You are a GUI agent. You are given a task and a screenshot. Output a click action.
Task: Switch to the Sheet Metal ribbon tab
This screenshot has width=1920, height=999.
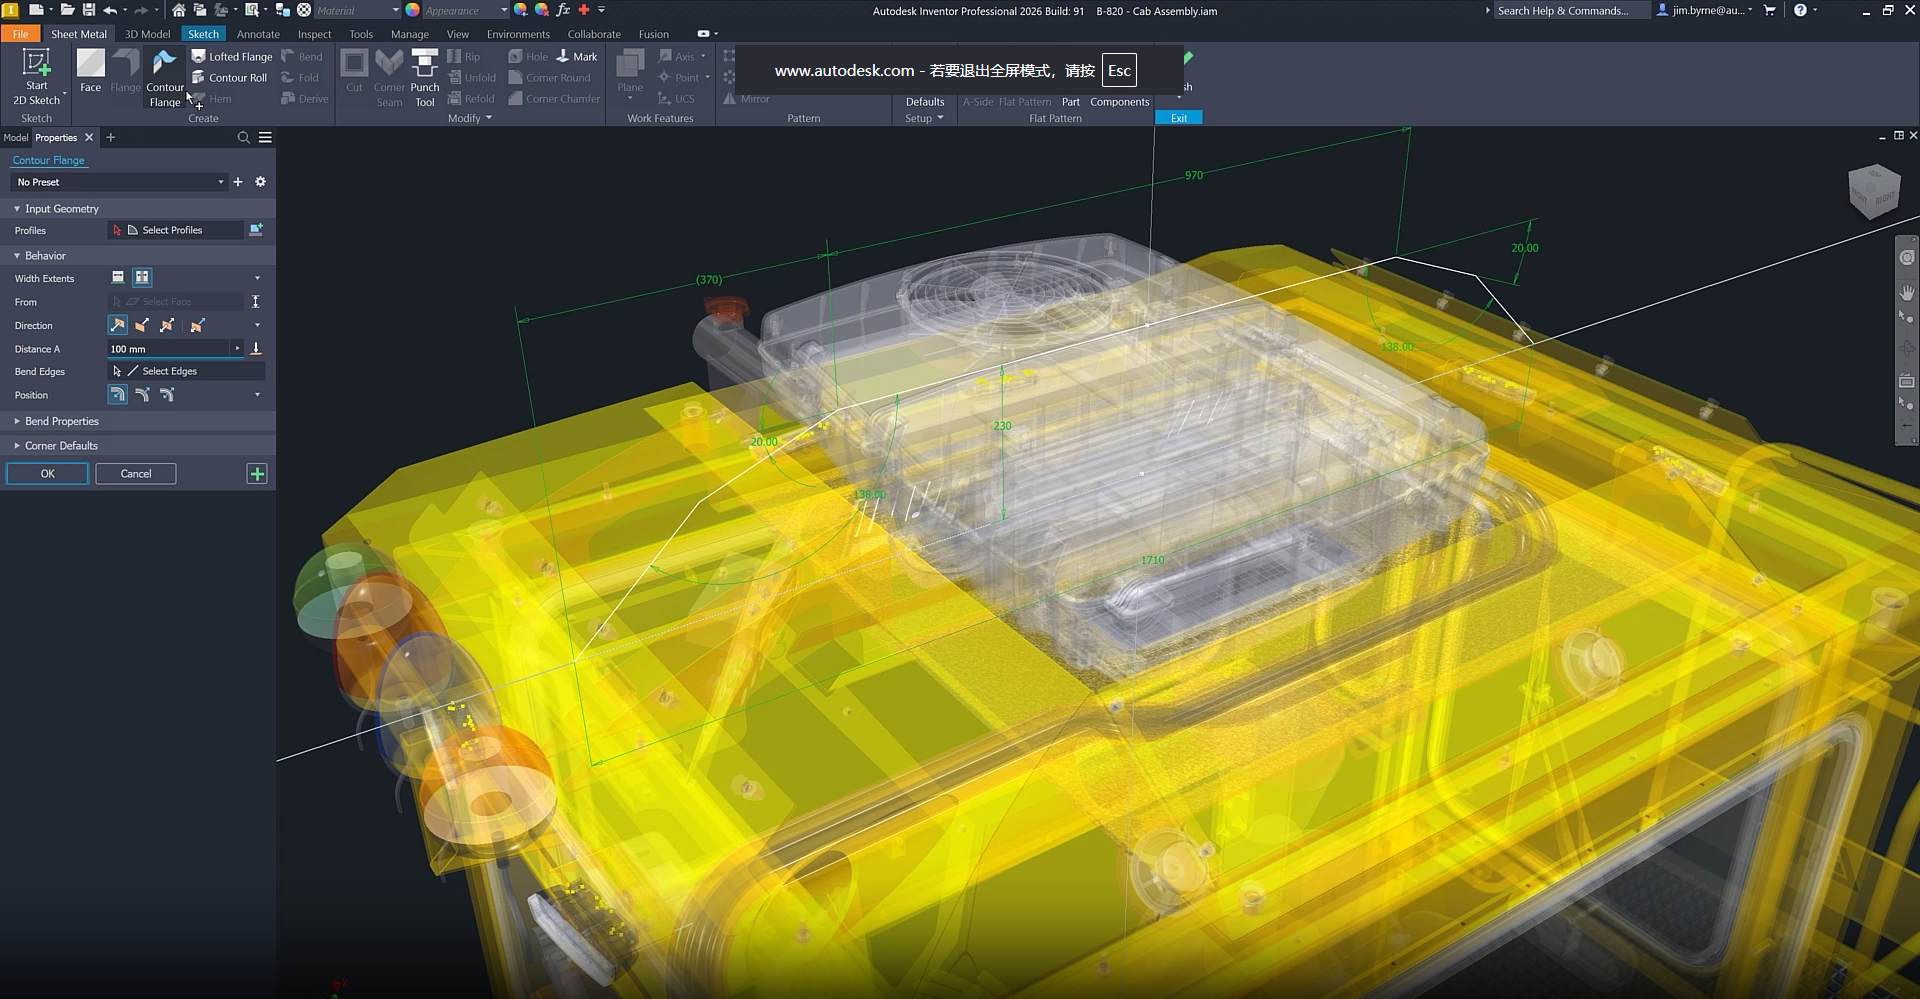(x=78, y=34)
